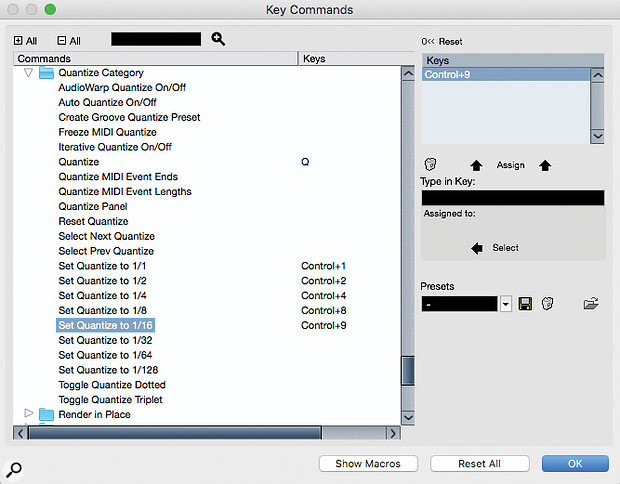Screen dimensions: 620x484
Task: Click the left up-arrow beside Assign
Action: (x=476, y=165)
